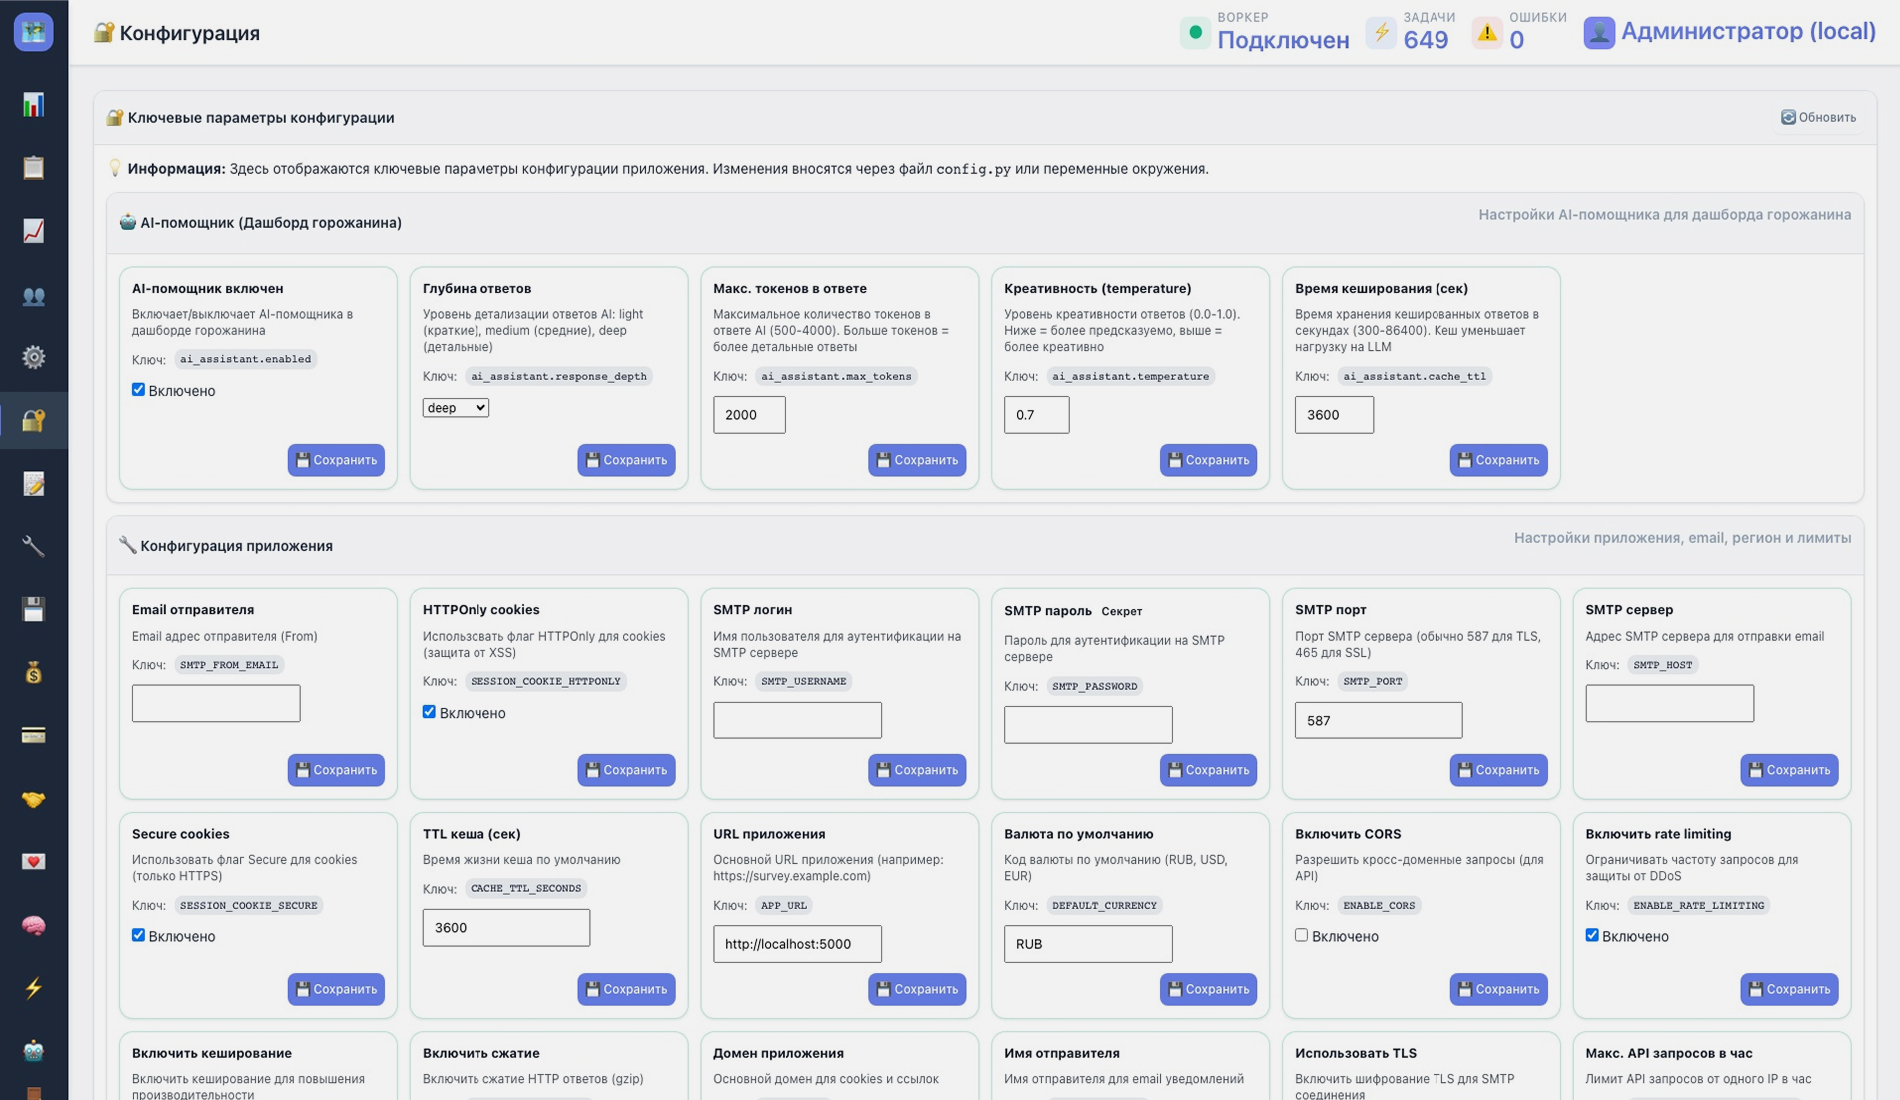Open the money bag sidebar icon
The image size is (1900, 1100).
[x=33, y=673]
